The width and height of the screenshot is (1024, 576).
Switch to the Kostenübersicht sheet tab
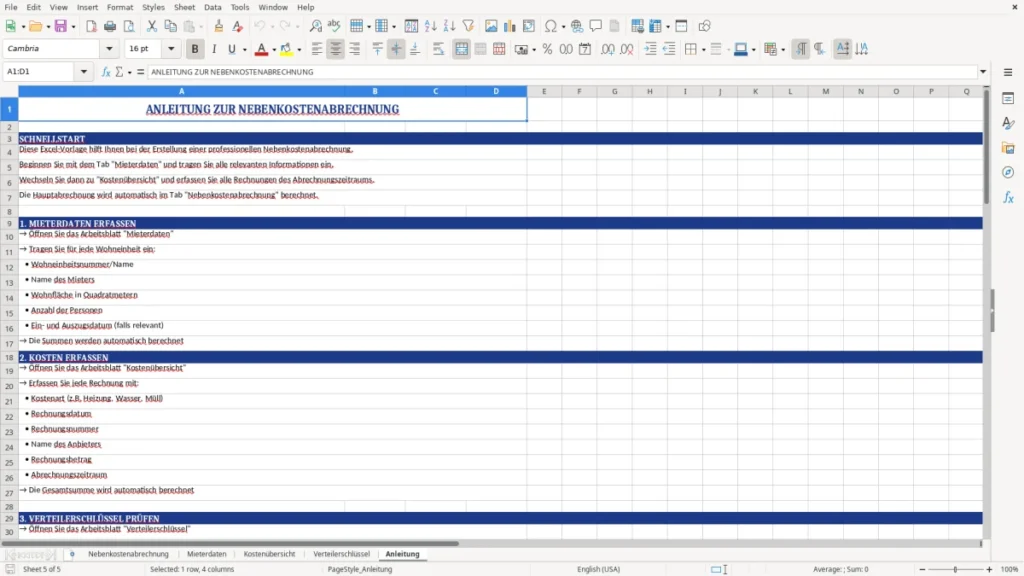(x=269, y=554)
